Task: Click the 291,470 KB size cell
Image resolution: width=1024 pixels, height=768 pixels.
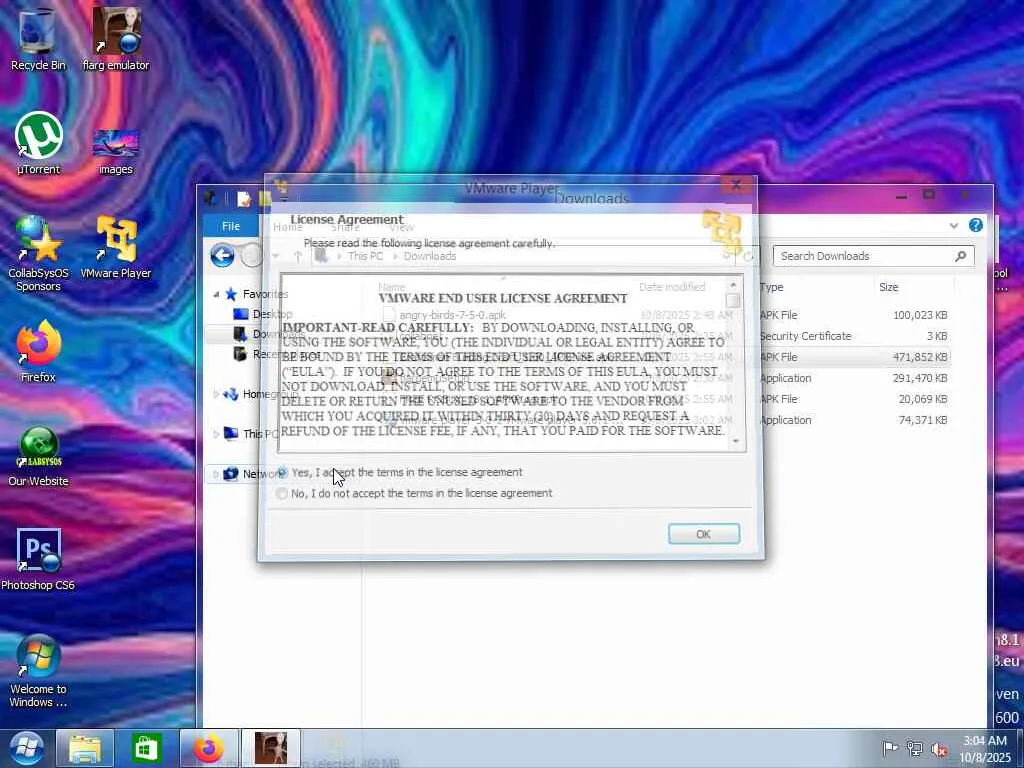Action: tap(920, 378)
